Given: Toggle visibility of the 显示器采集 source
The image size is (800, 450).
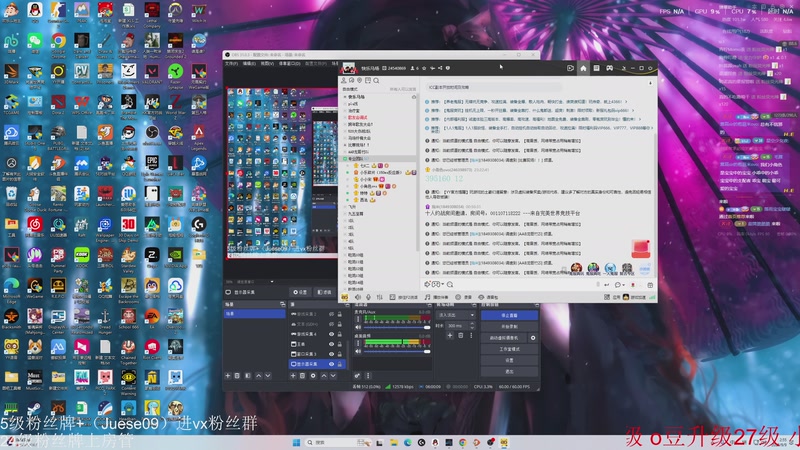Looking at the screenshot, I should coord(331,364).
